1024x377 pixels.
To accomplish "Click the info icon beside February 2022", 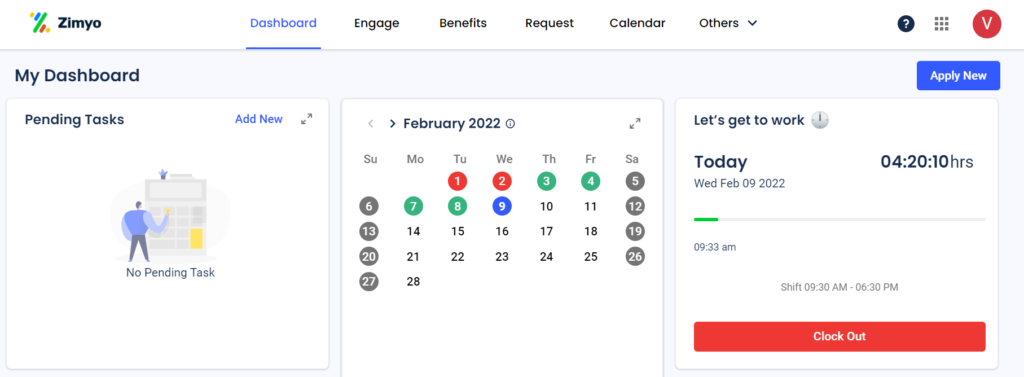I will click(x=511, y=123).
